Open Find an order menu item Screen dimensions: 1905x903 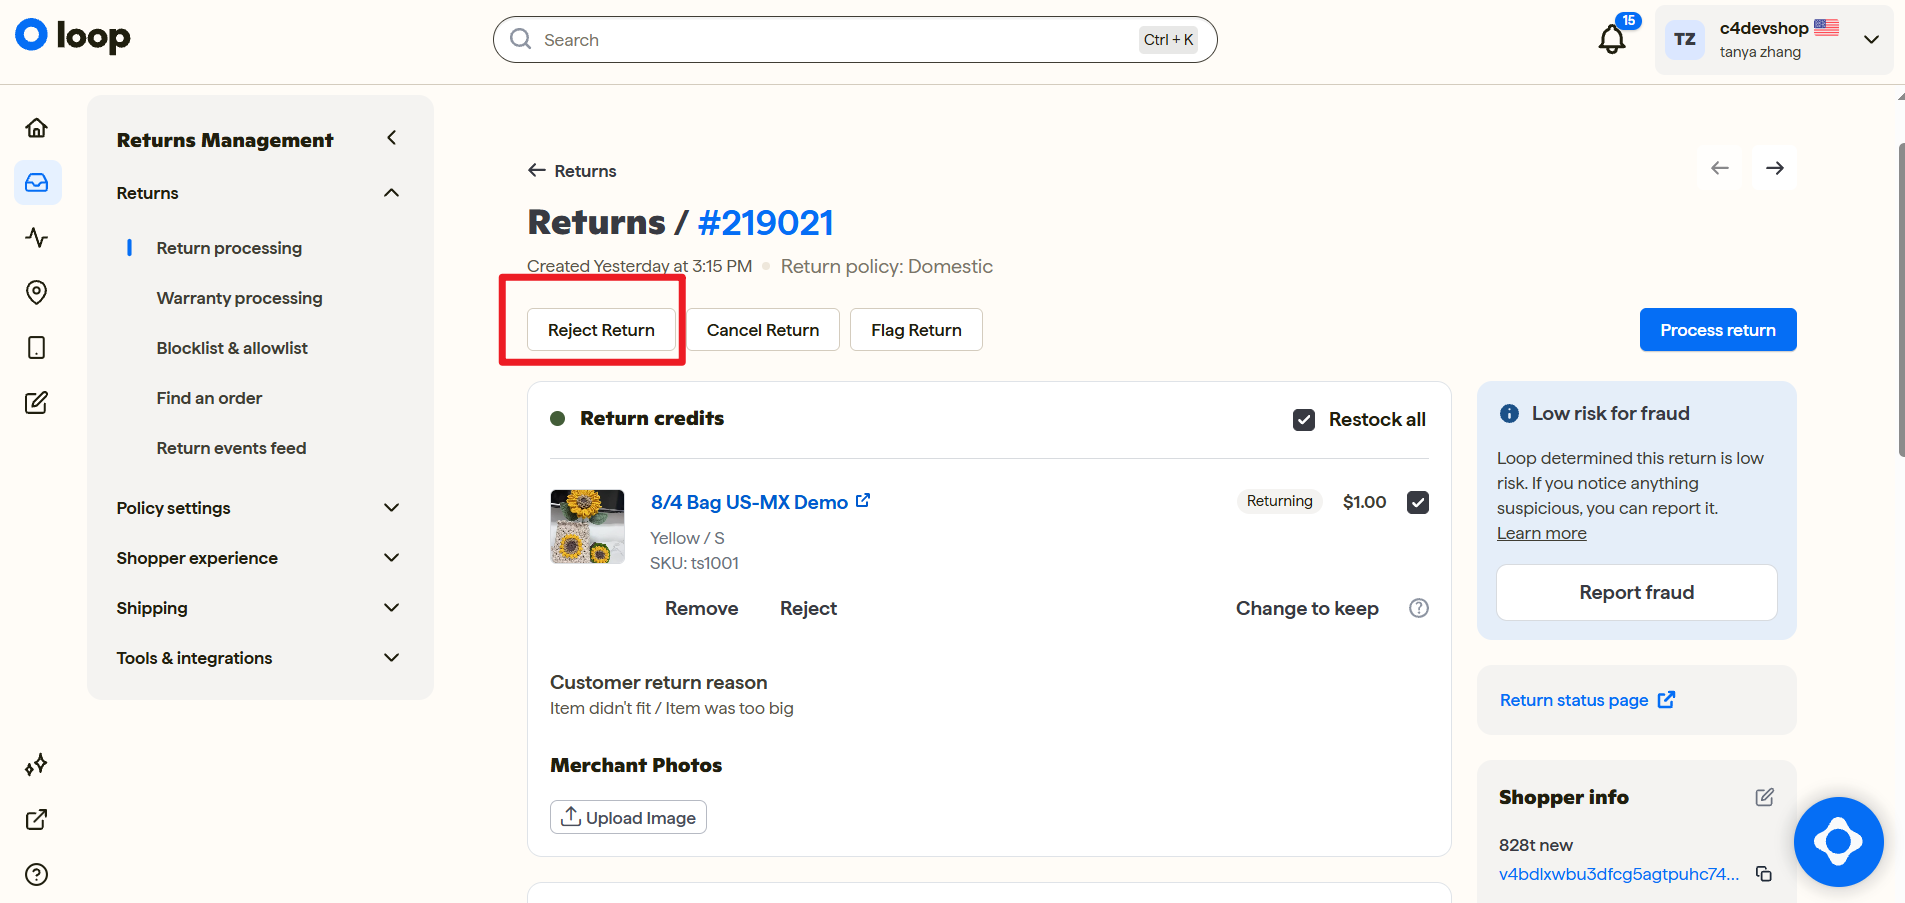[x=209, y=398]
